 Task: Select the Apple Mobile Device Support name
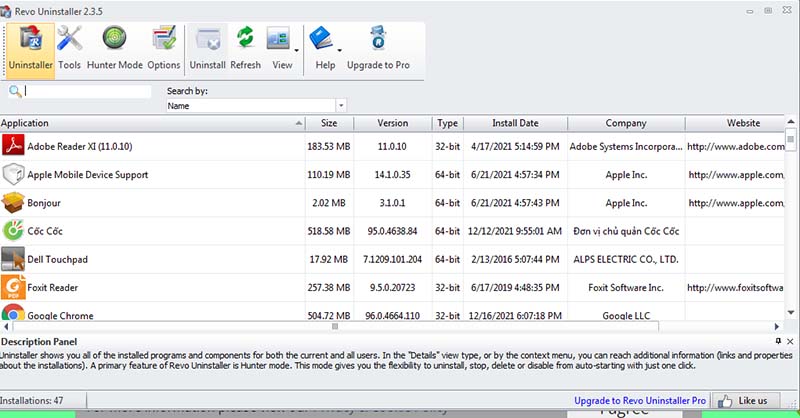88,175
